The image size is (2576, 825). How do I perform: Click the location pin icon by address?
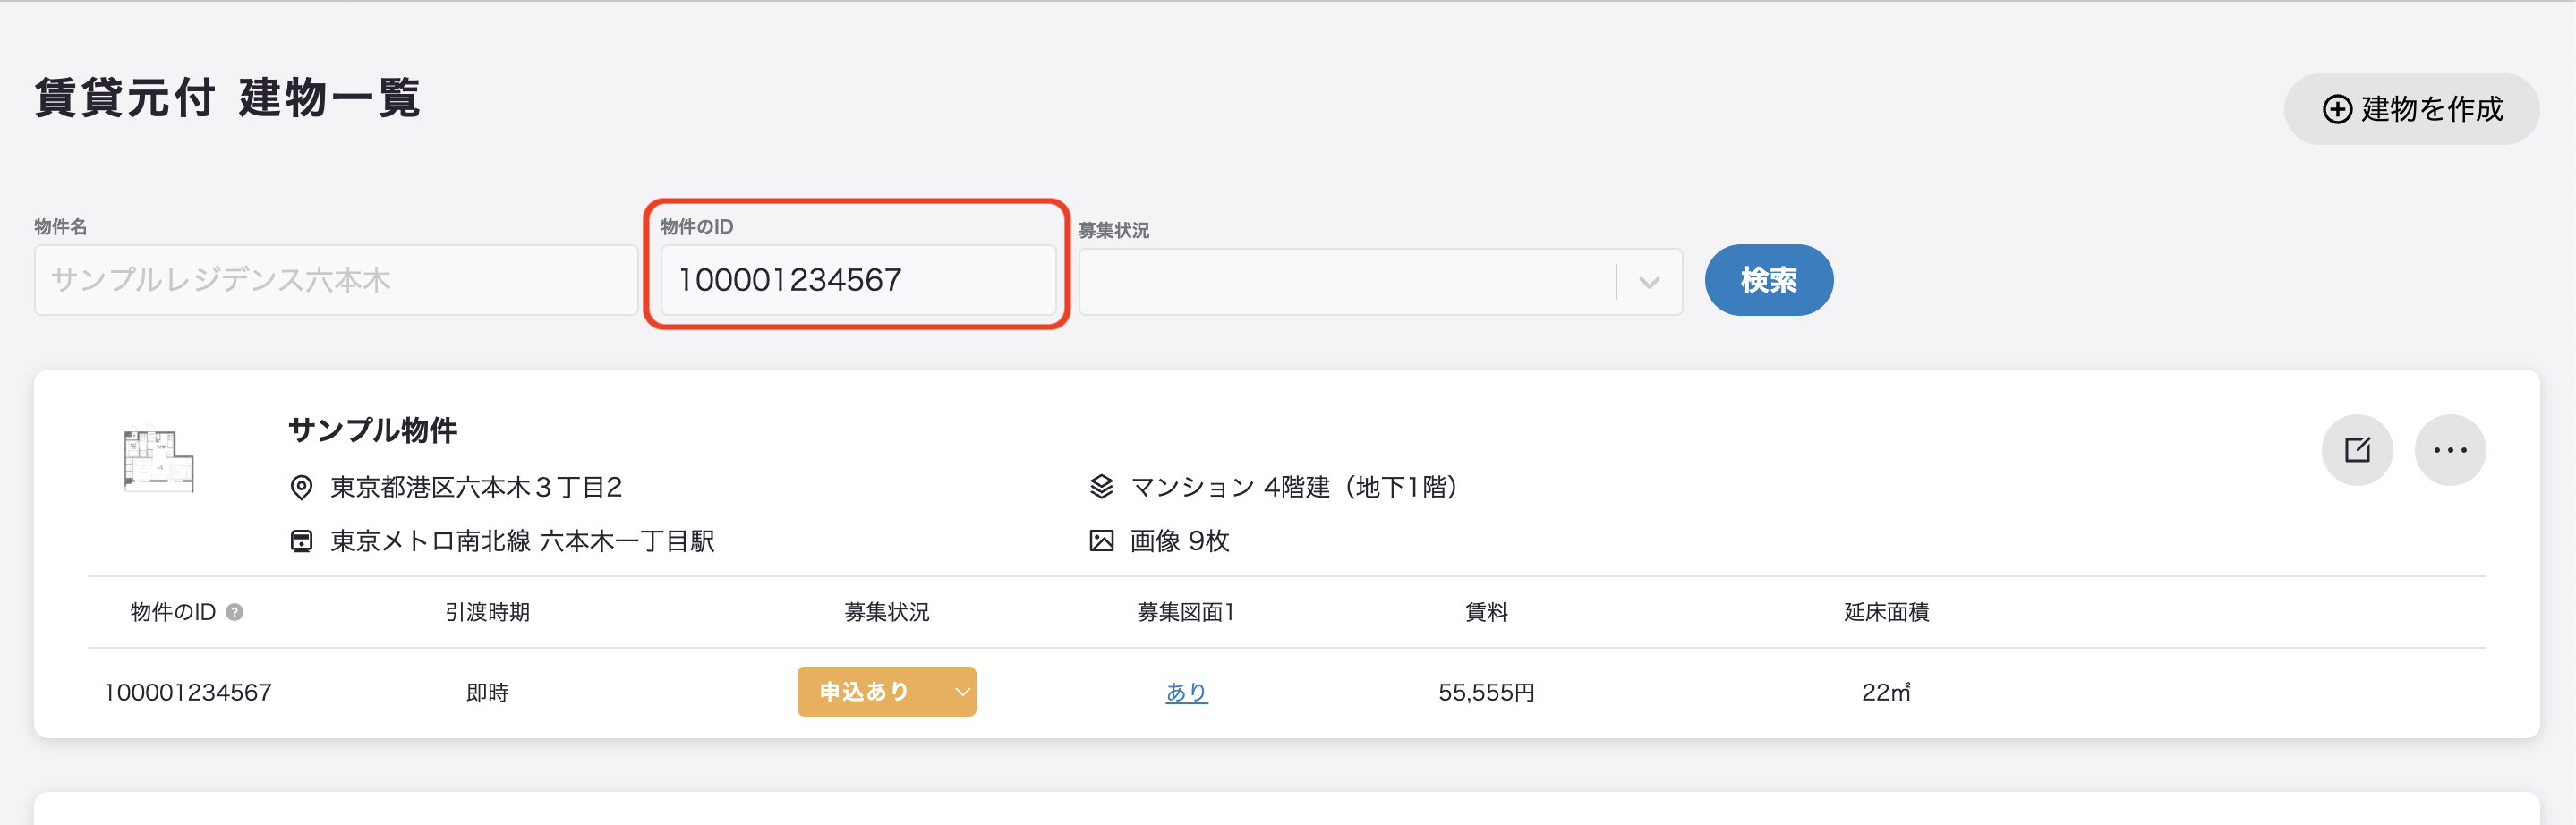pyautogui.click(x=301, y=487)
